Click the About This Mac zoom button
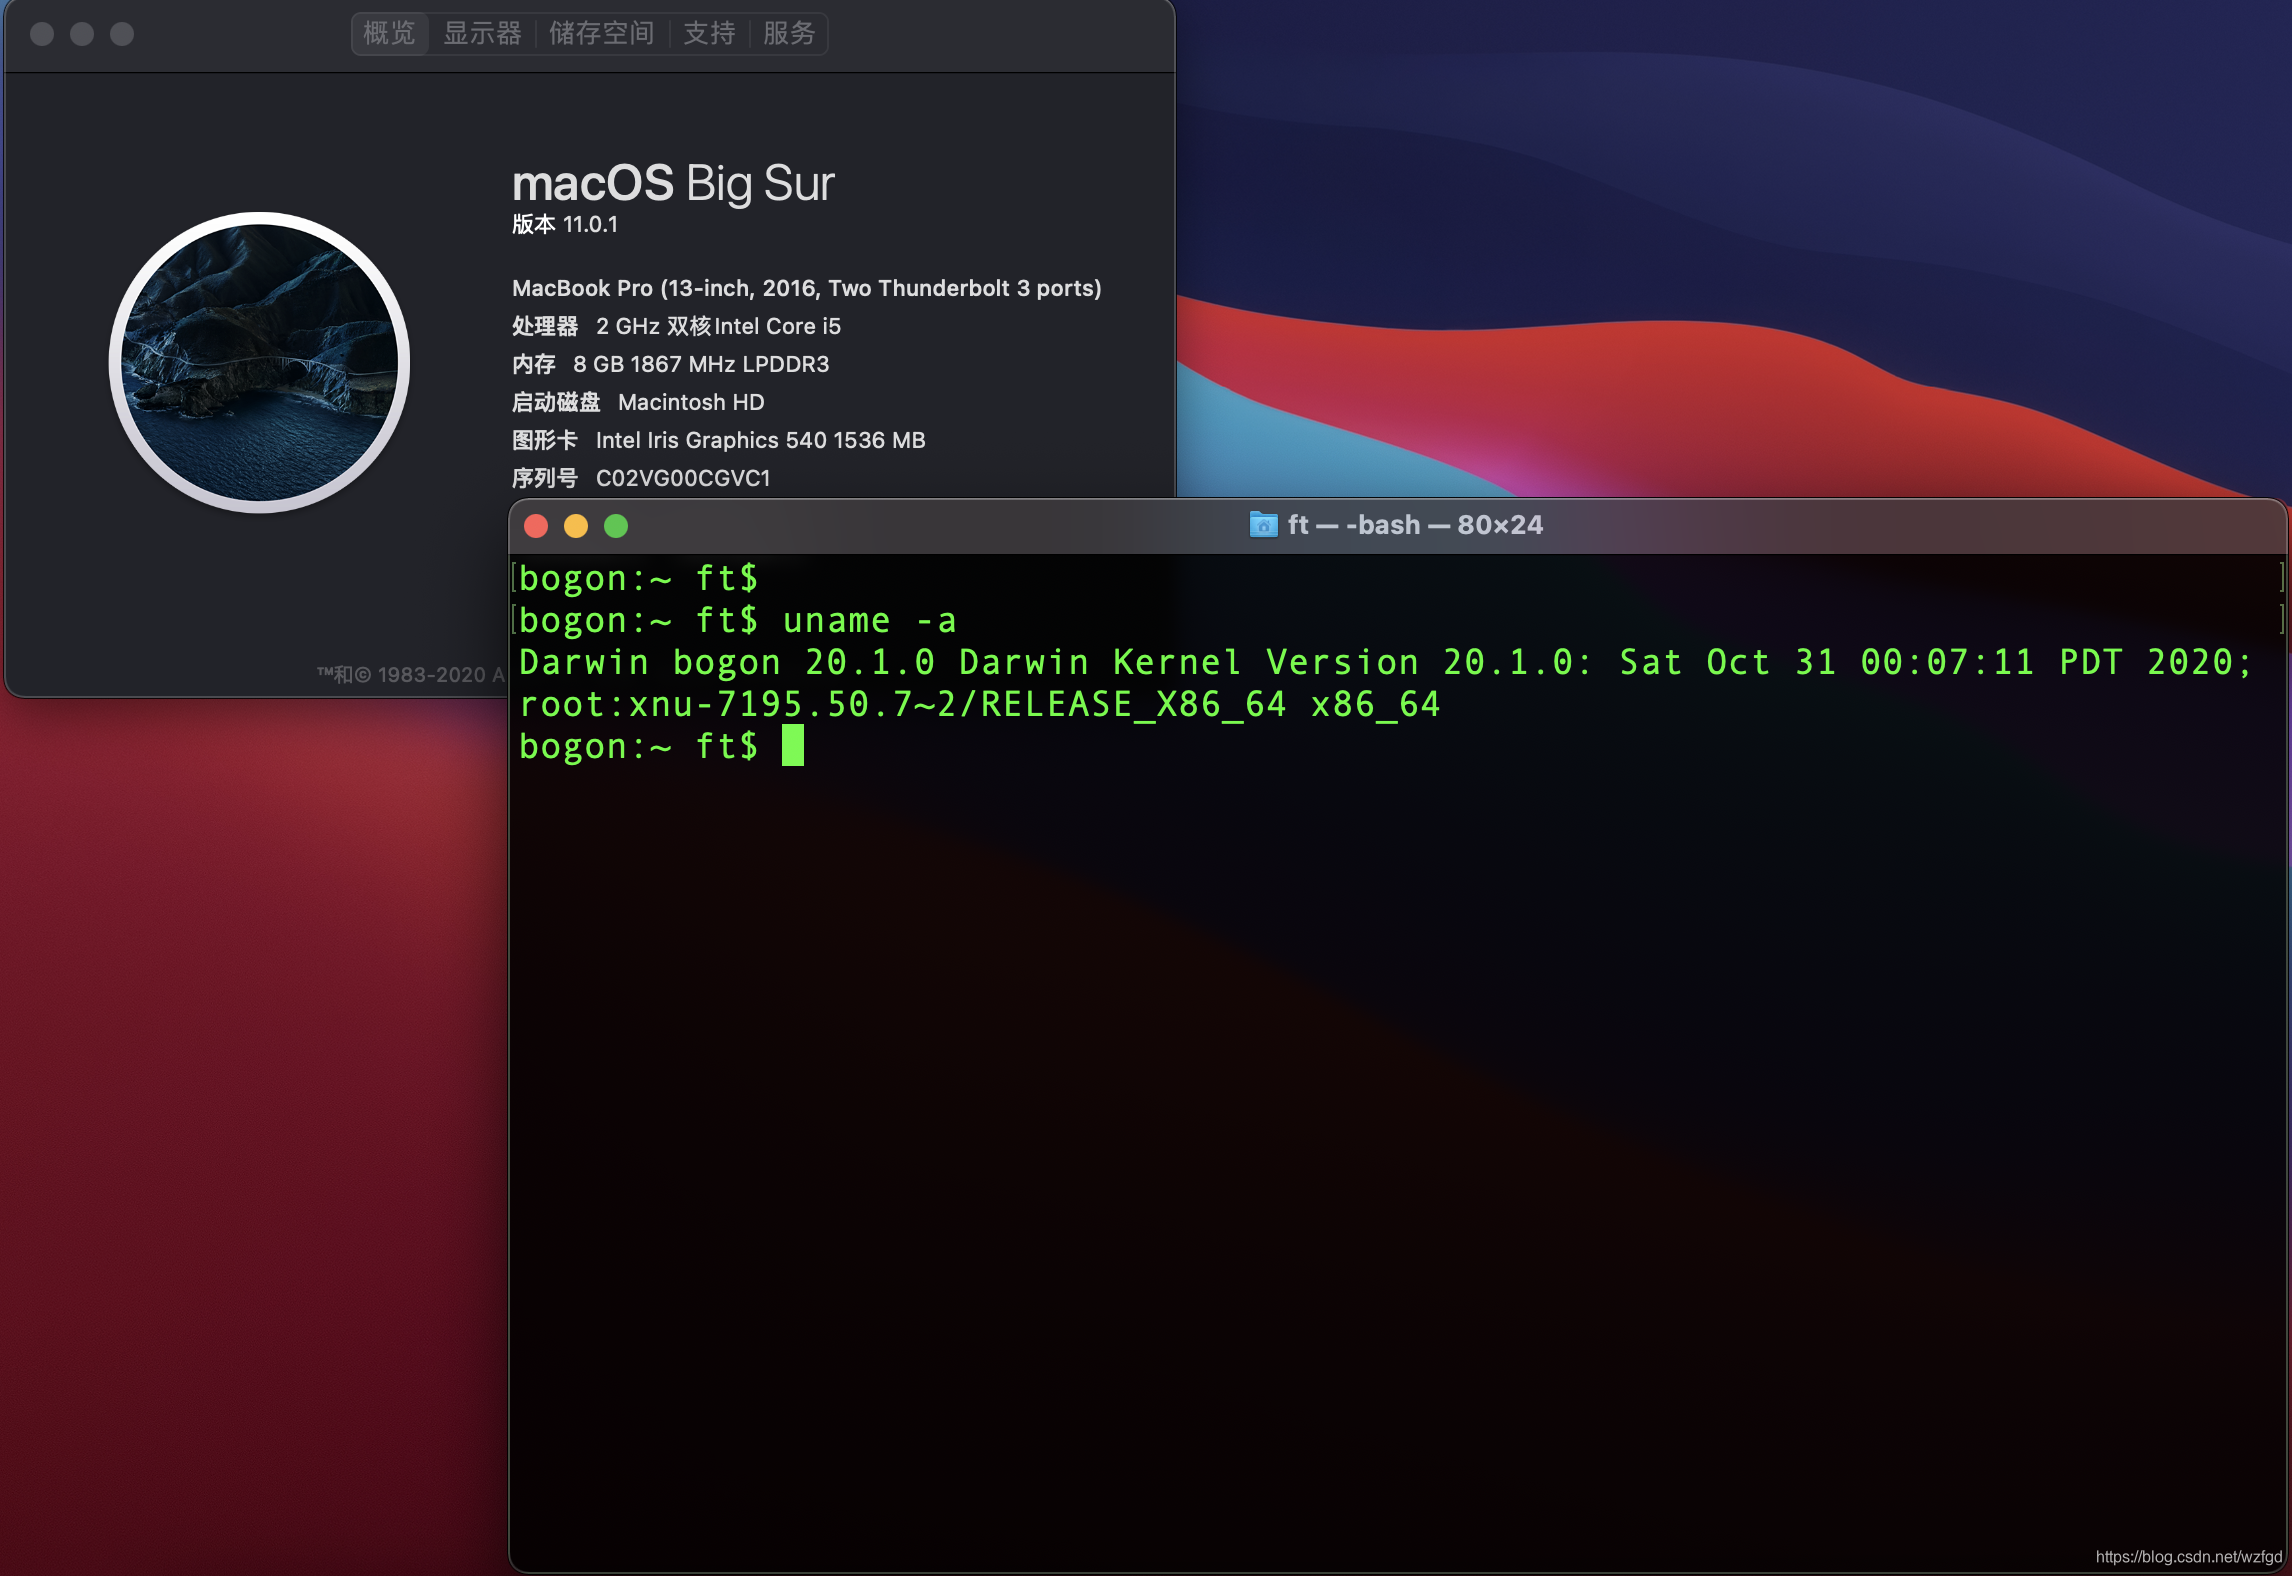This screenshot has height=1576, width=2292. click(122, 34)
